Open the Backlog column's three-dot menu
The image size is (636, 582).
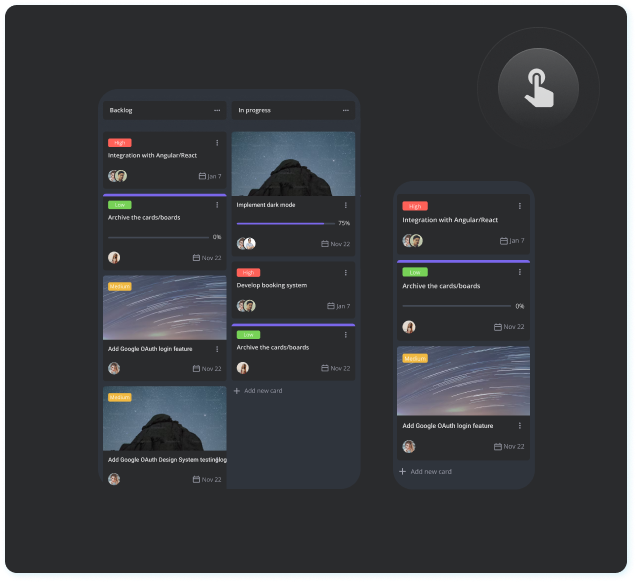[217, 110]
